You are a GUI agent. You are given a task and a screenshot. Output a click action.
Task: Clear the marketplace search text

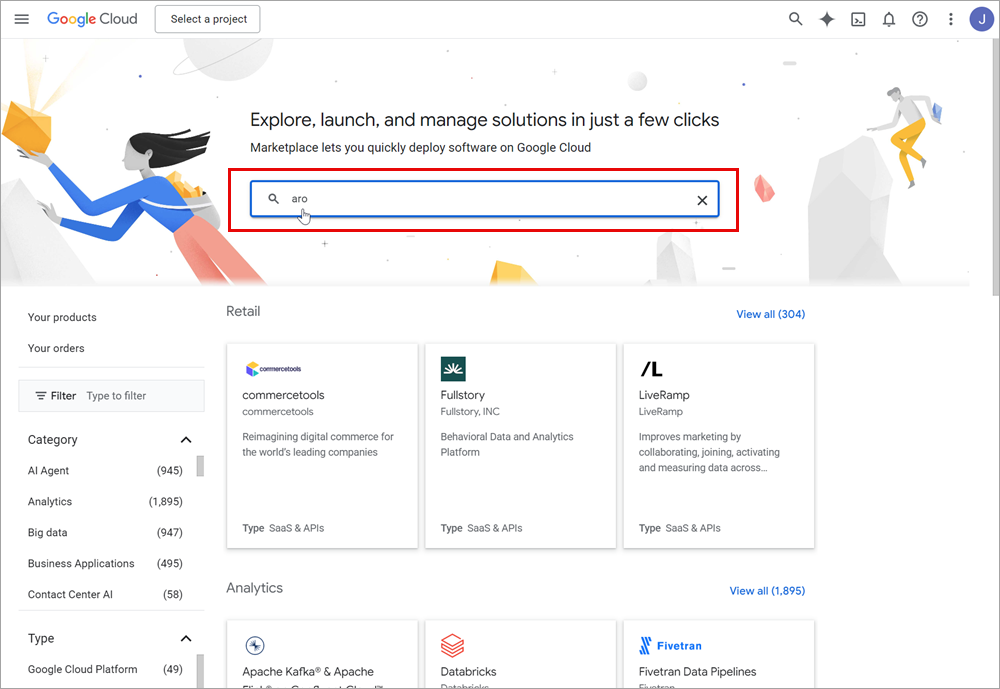tap(702, 200)
